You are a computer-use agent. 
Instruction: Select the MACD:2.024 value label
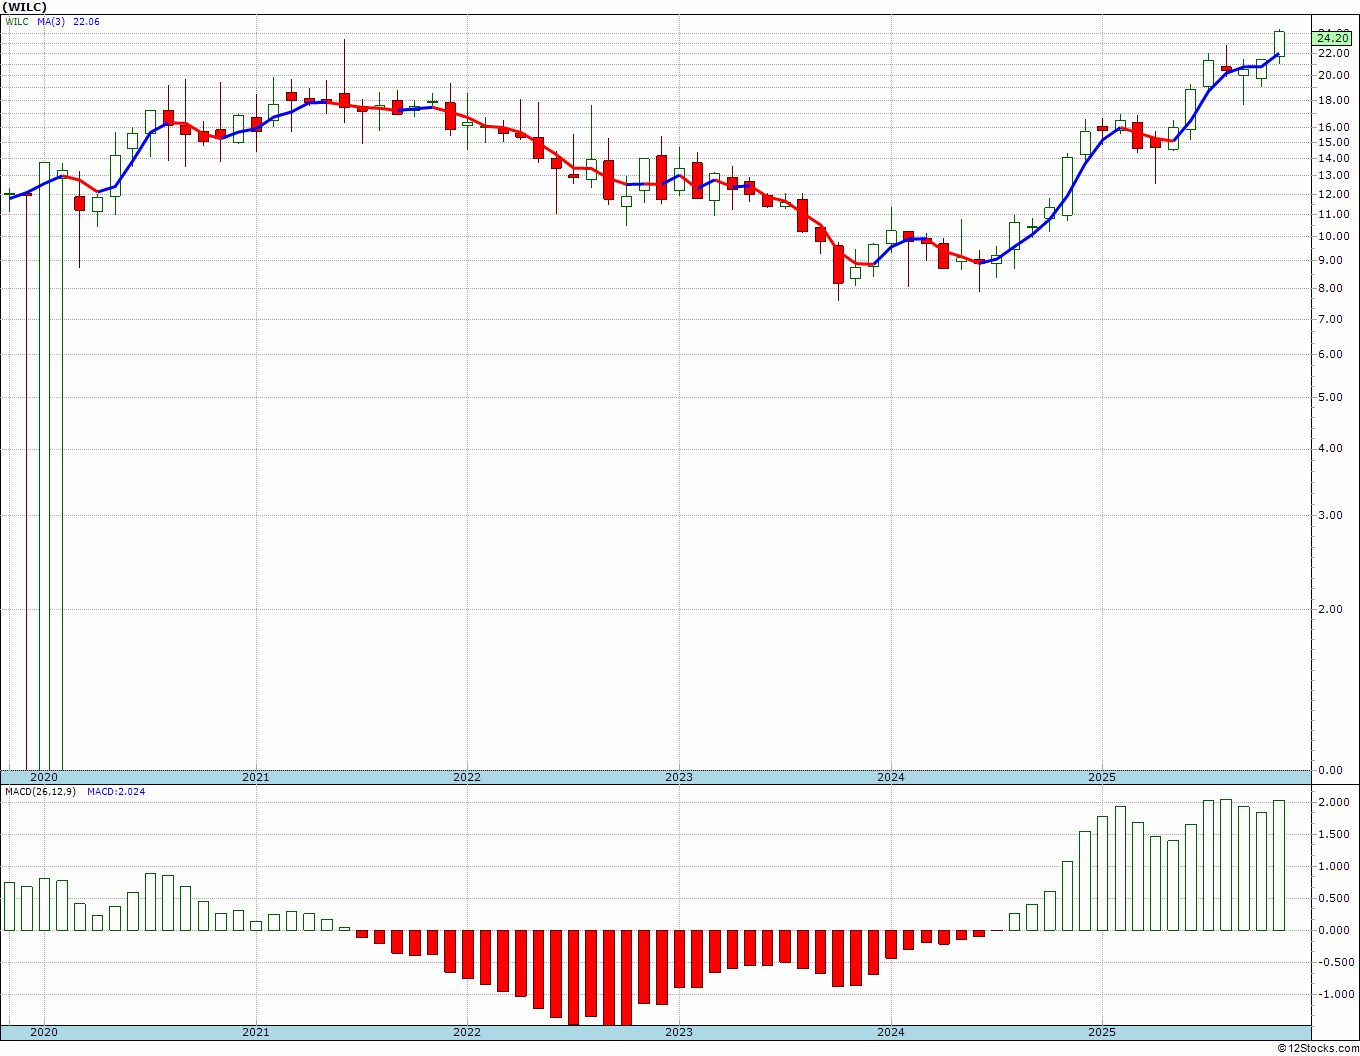[x=116, y=792]
